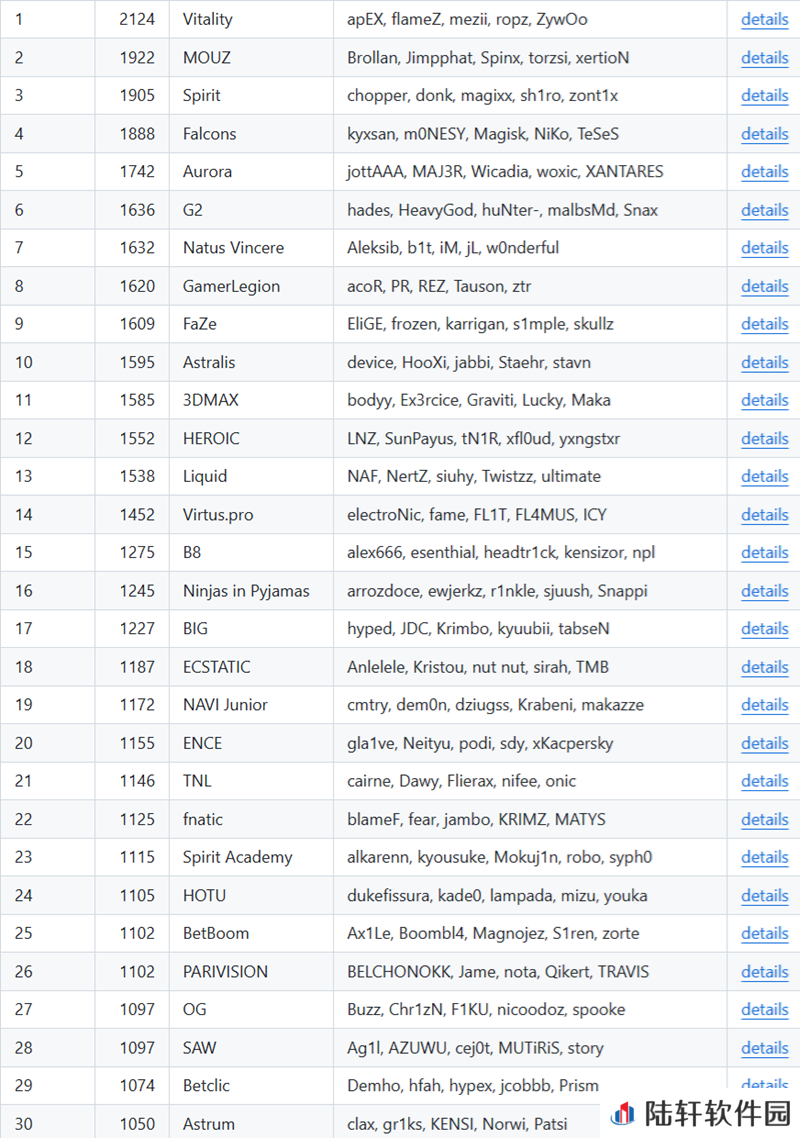Click team name Astrum
This screenshot has height=1138, width=800.
point(209,1125)
